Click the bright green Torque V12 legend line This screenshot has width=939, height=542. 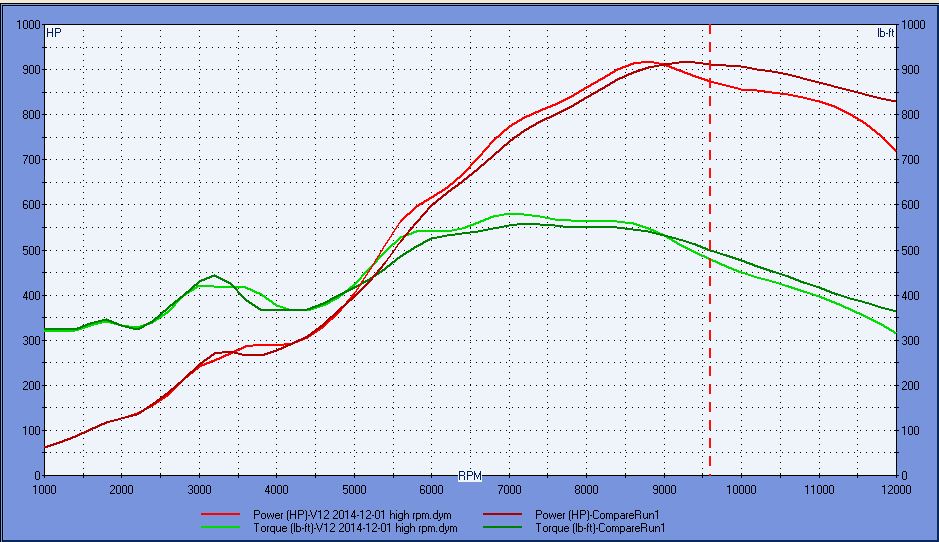pyautogui.click(x=222, y=527)
